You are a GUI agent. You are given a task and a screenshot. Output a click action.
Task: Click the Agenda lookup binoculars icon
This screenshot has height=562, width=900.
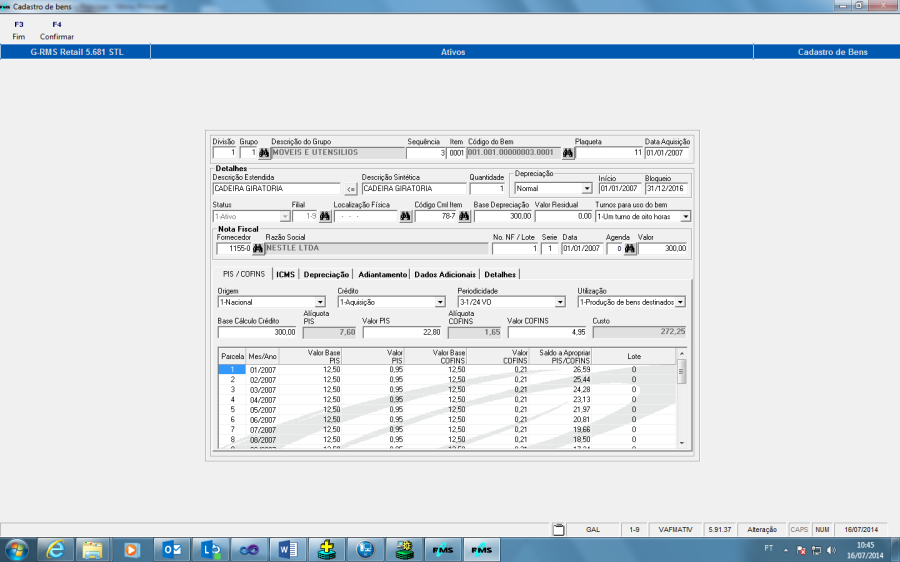pos(630,248)
